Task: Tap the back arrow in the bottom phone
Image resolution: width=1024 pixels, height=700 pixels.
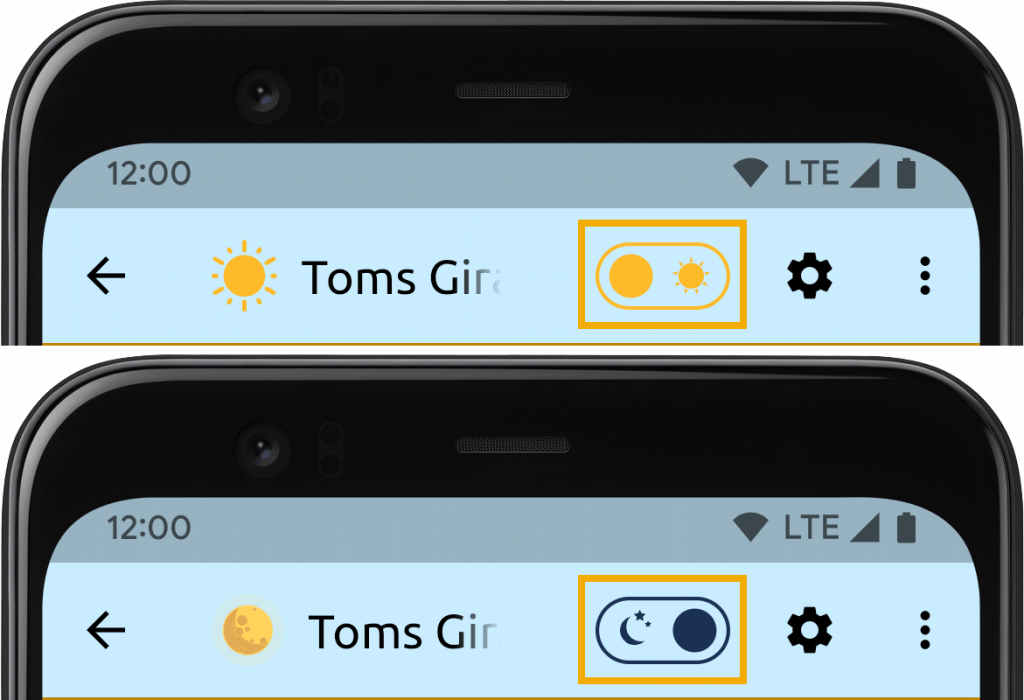Action: click(x=106, y=630)
